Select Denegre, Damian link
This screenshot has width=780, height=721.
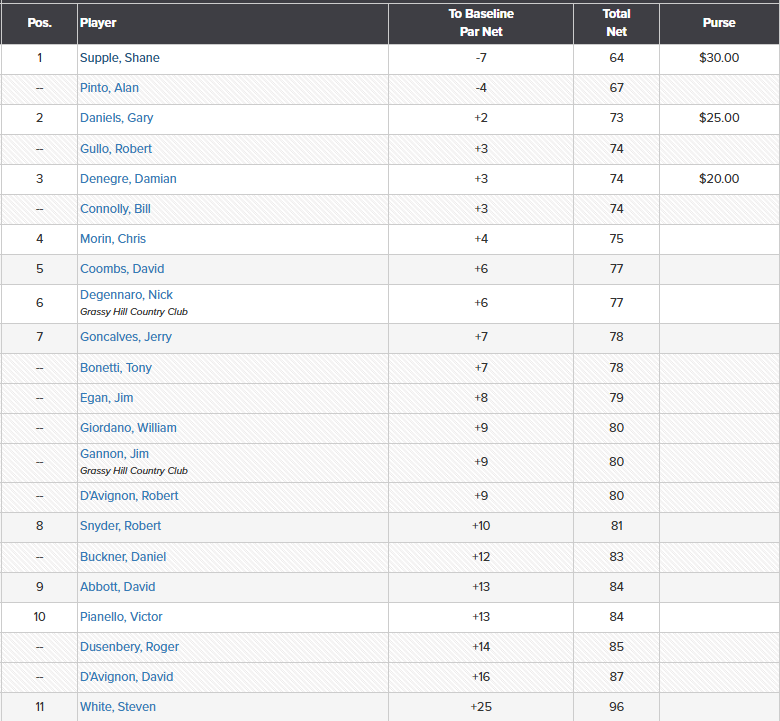[128, 179]
